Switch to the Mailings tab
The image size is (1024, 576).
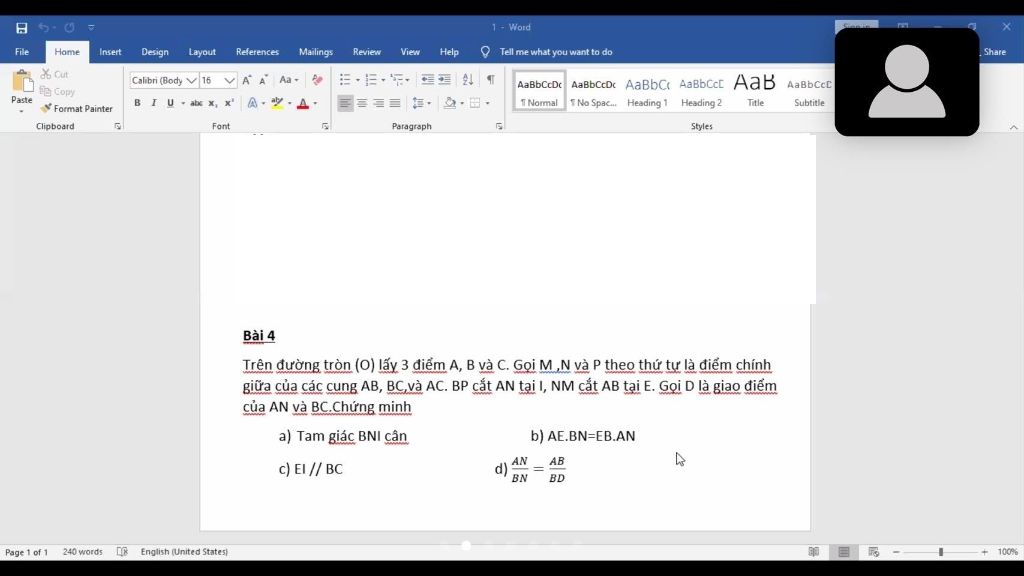pos(315,52)
